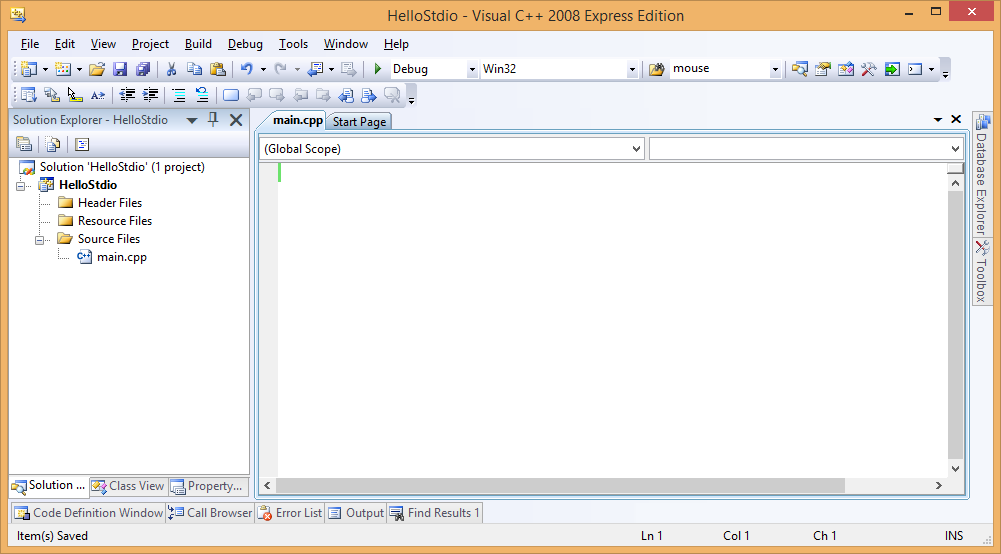The width and height of the screenshot is (1001, 554).
Task: Jump to next bookmark in document icon
Action: (369, 95)
